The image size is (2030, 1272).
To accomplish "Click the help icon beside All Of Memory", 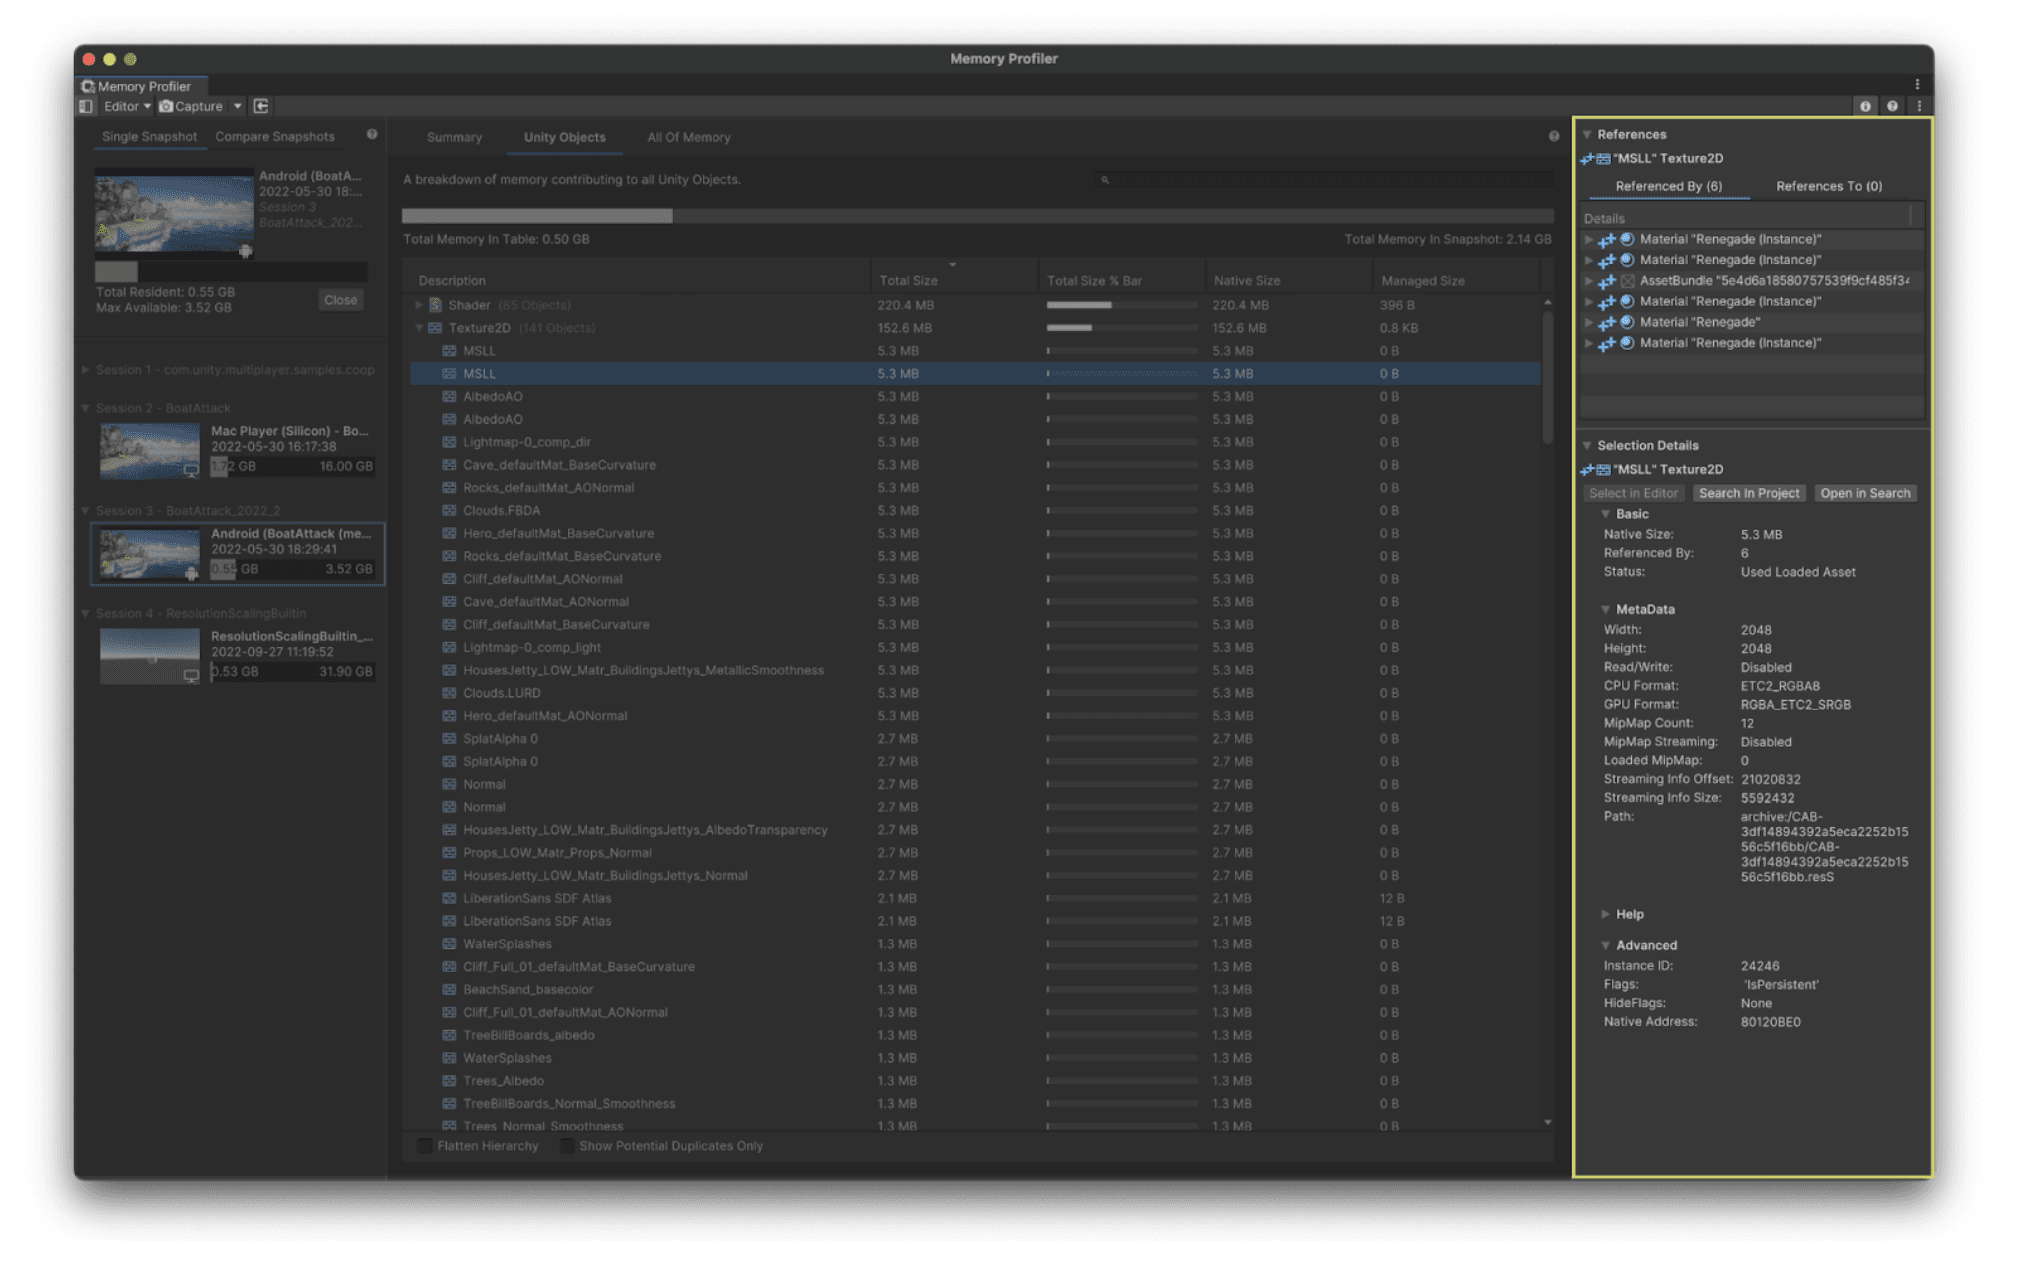I will pos(1554,136).
